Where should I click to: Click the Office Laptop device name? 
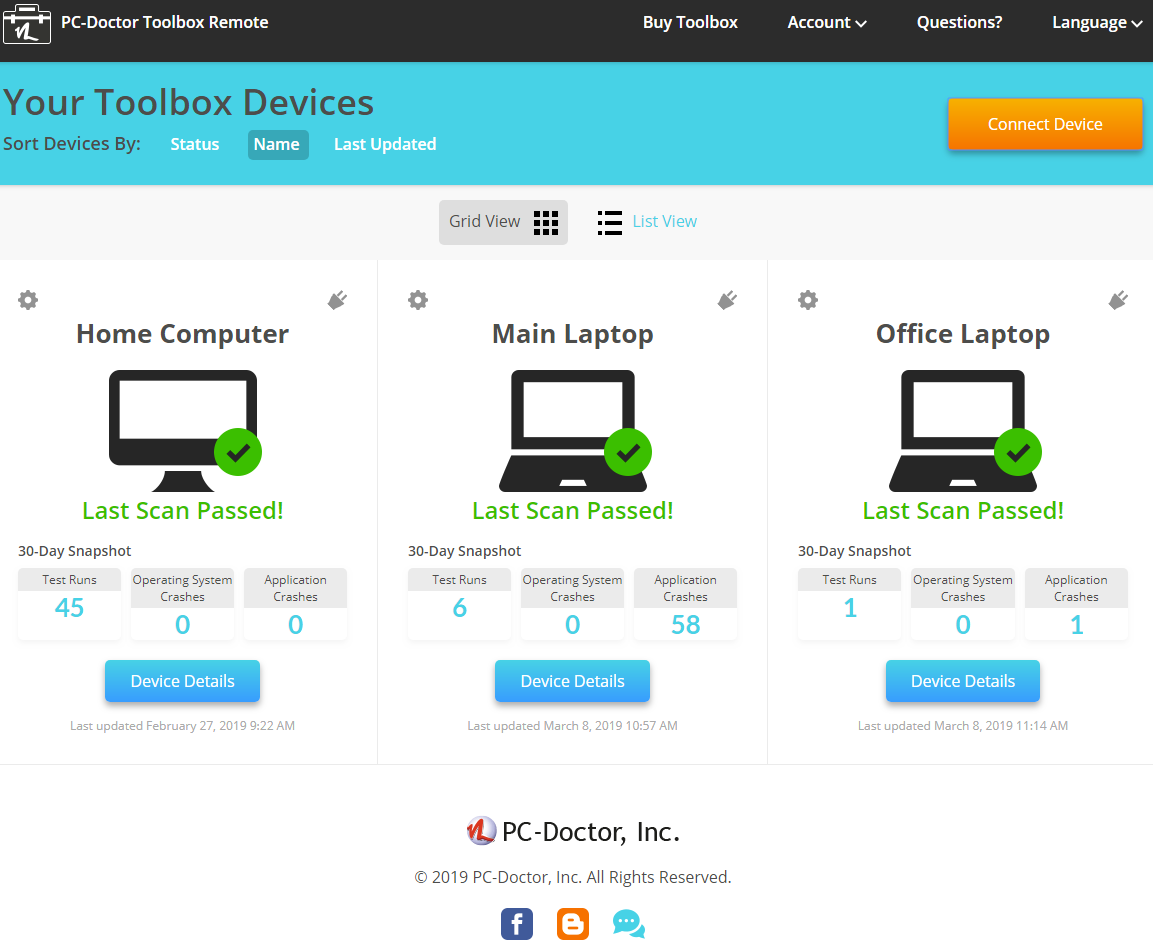pos(963,335)
